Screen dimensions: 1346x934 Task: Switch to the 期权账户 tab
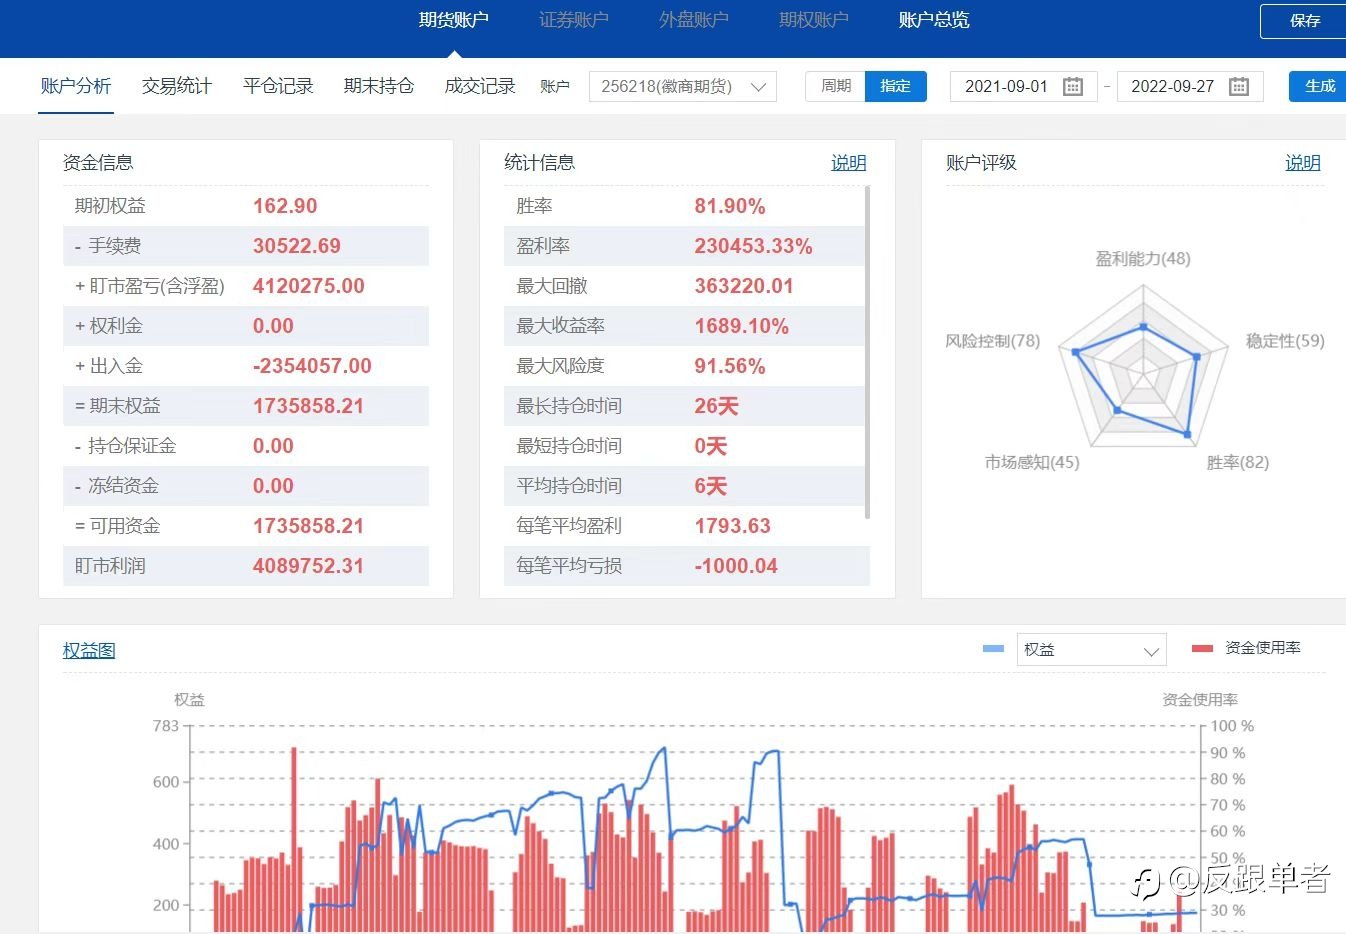coord(813,20)
